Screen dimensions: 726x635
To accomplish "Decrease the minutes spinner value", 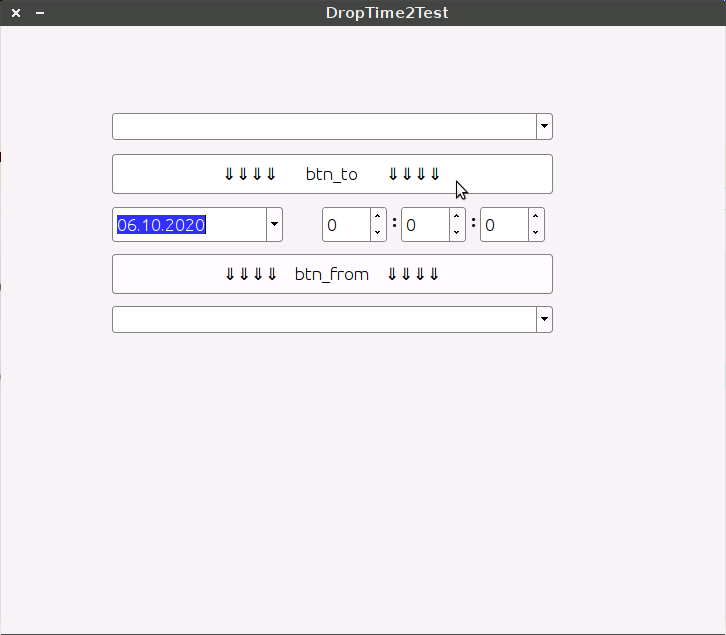I will 457,233.
